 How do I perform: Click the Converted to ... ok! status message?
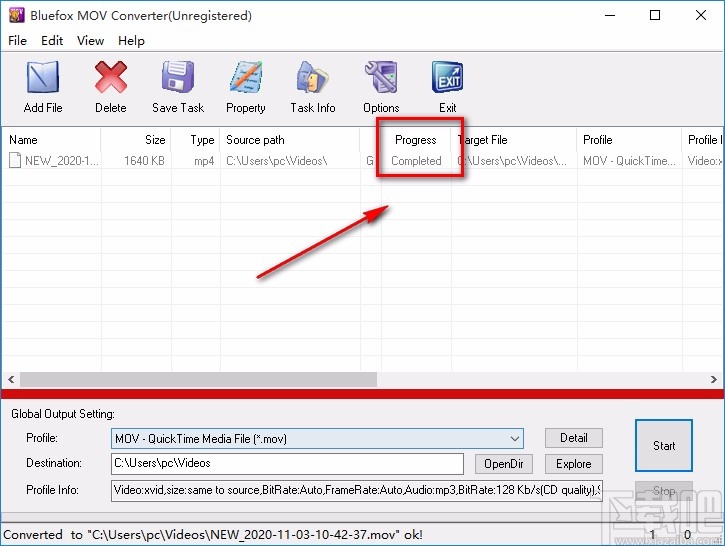tap(213, 535)
